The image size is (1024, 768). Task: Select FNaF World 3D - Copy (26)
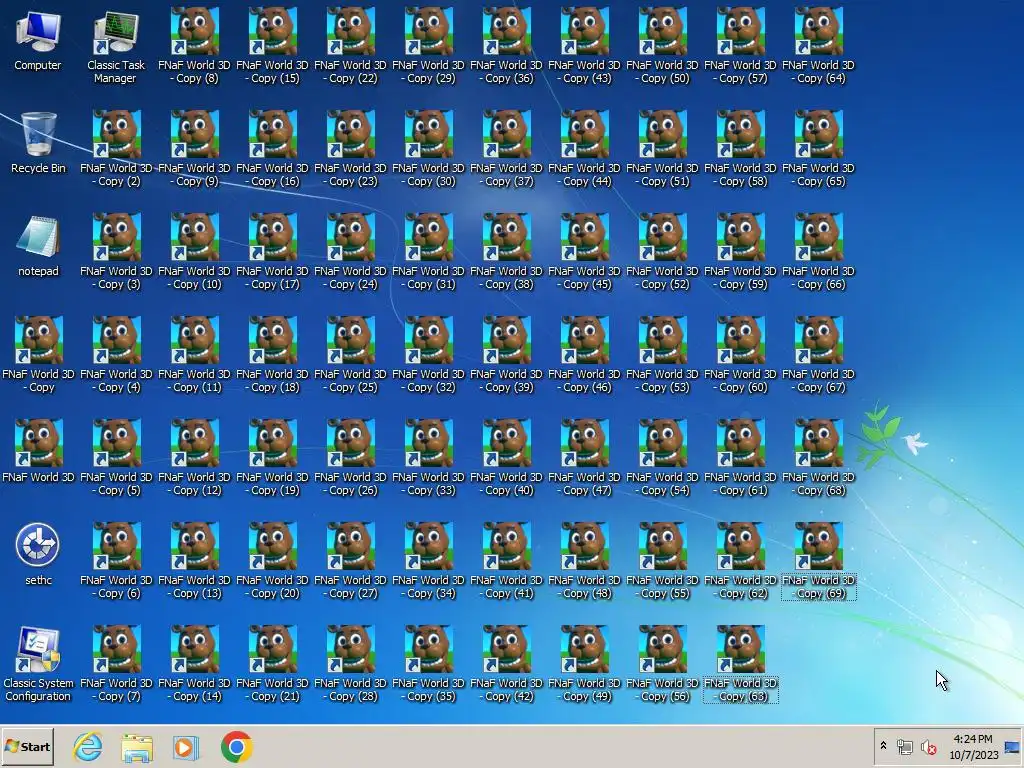pos(350,457)
